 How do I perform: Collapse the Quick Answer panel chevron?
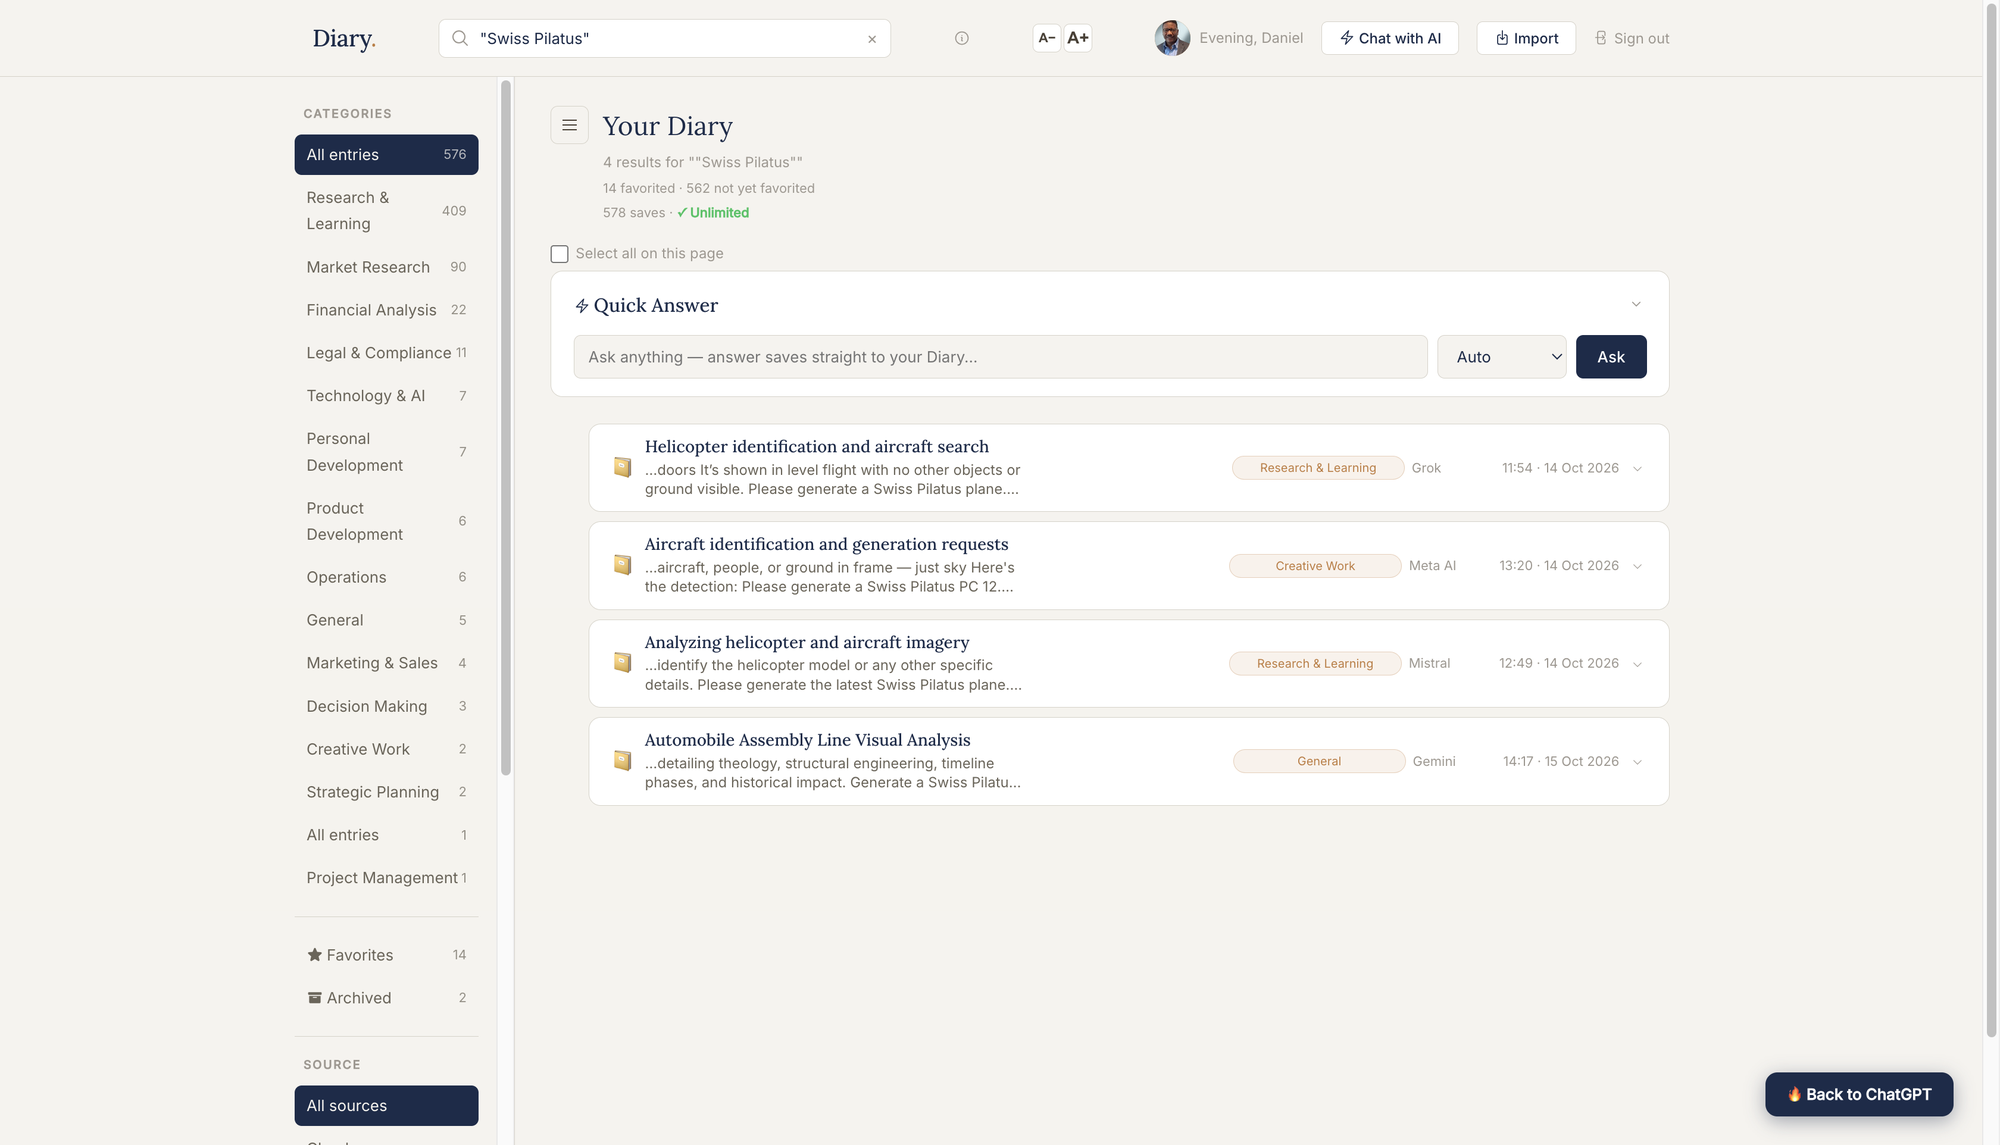point(1636,304)
